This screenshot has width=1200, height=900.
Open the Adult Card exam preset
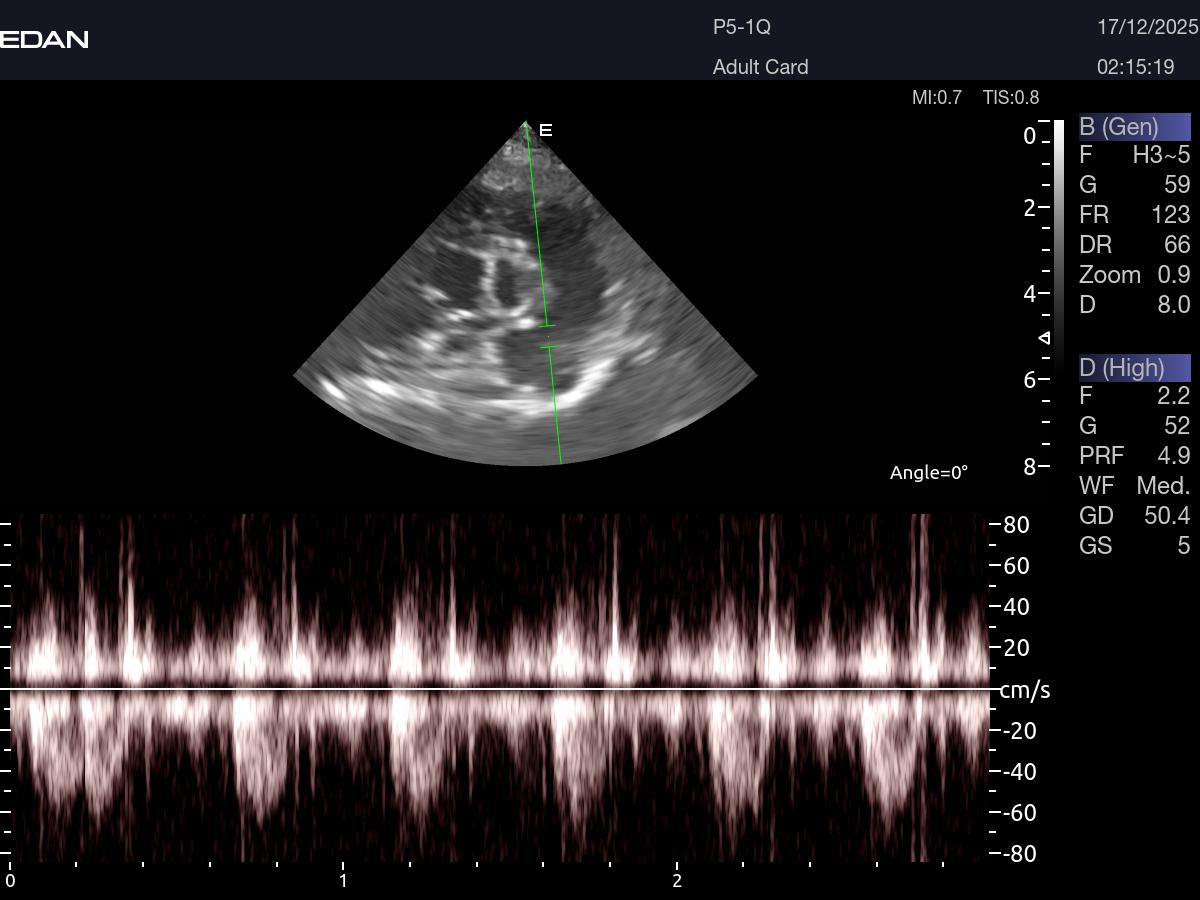pos(760,67)
